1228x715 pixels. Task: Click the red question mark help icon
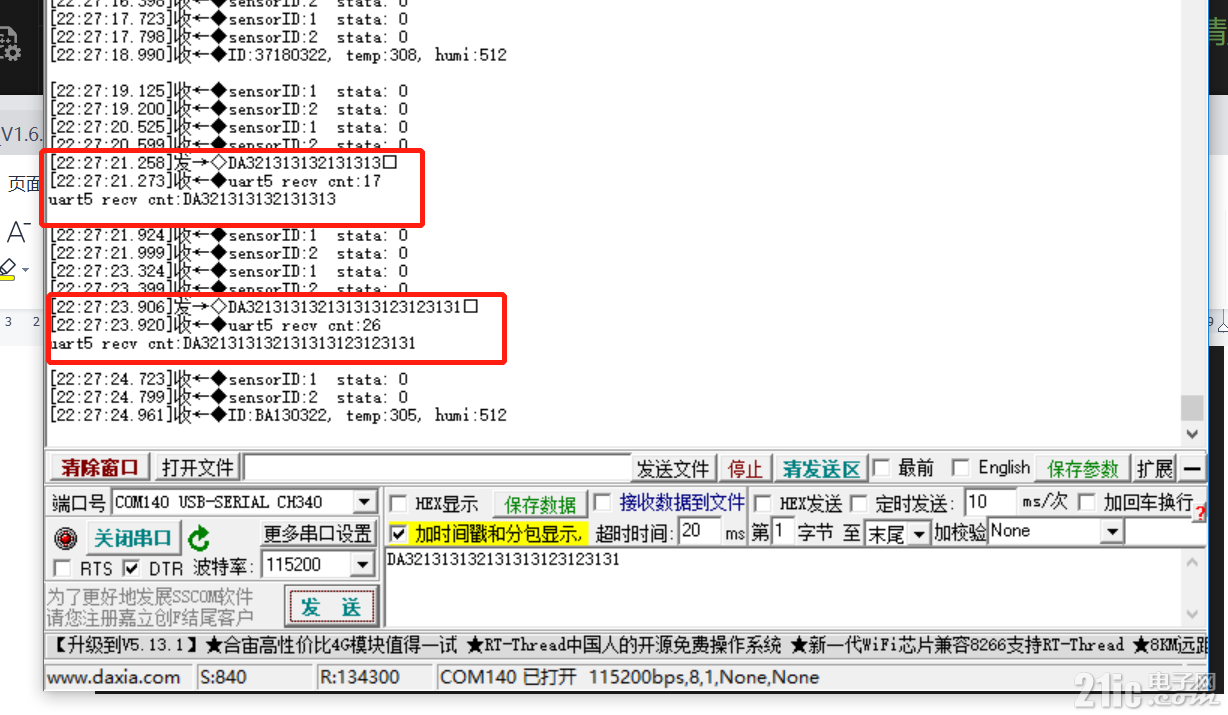pos(1200,513)
